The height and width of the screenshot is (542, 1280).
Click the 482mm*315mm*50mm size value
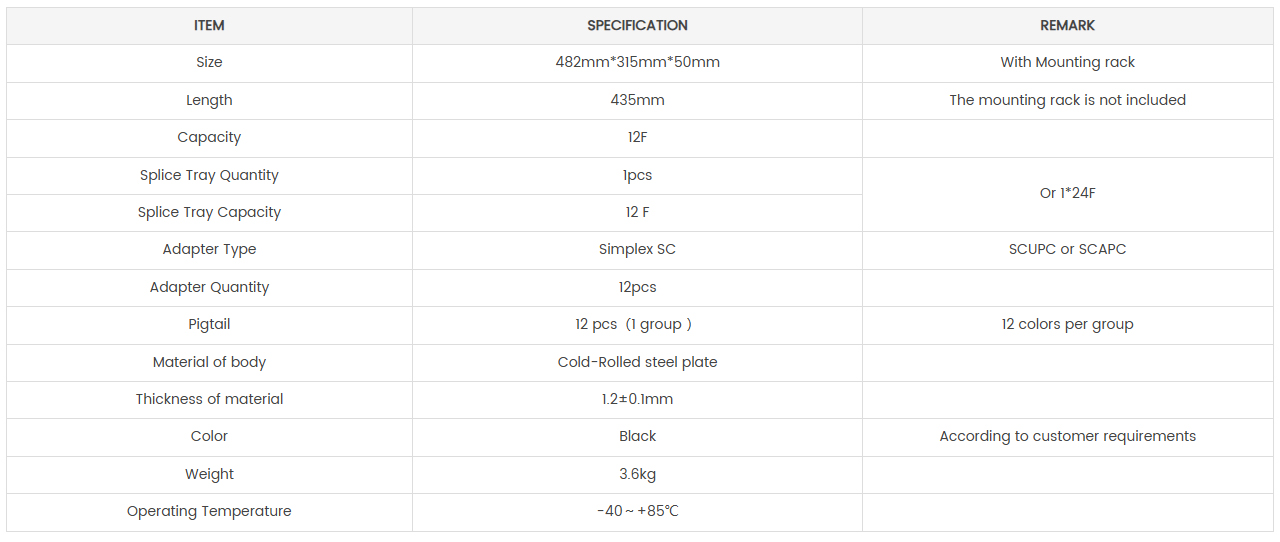click(637, 62)
